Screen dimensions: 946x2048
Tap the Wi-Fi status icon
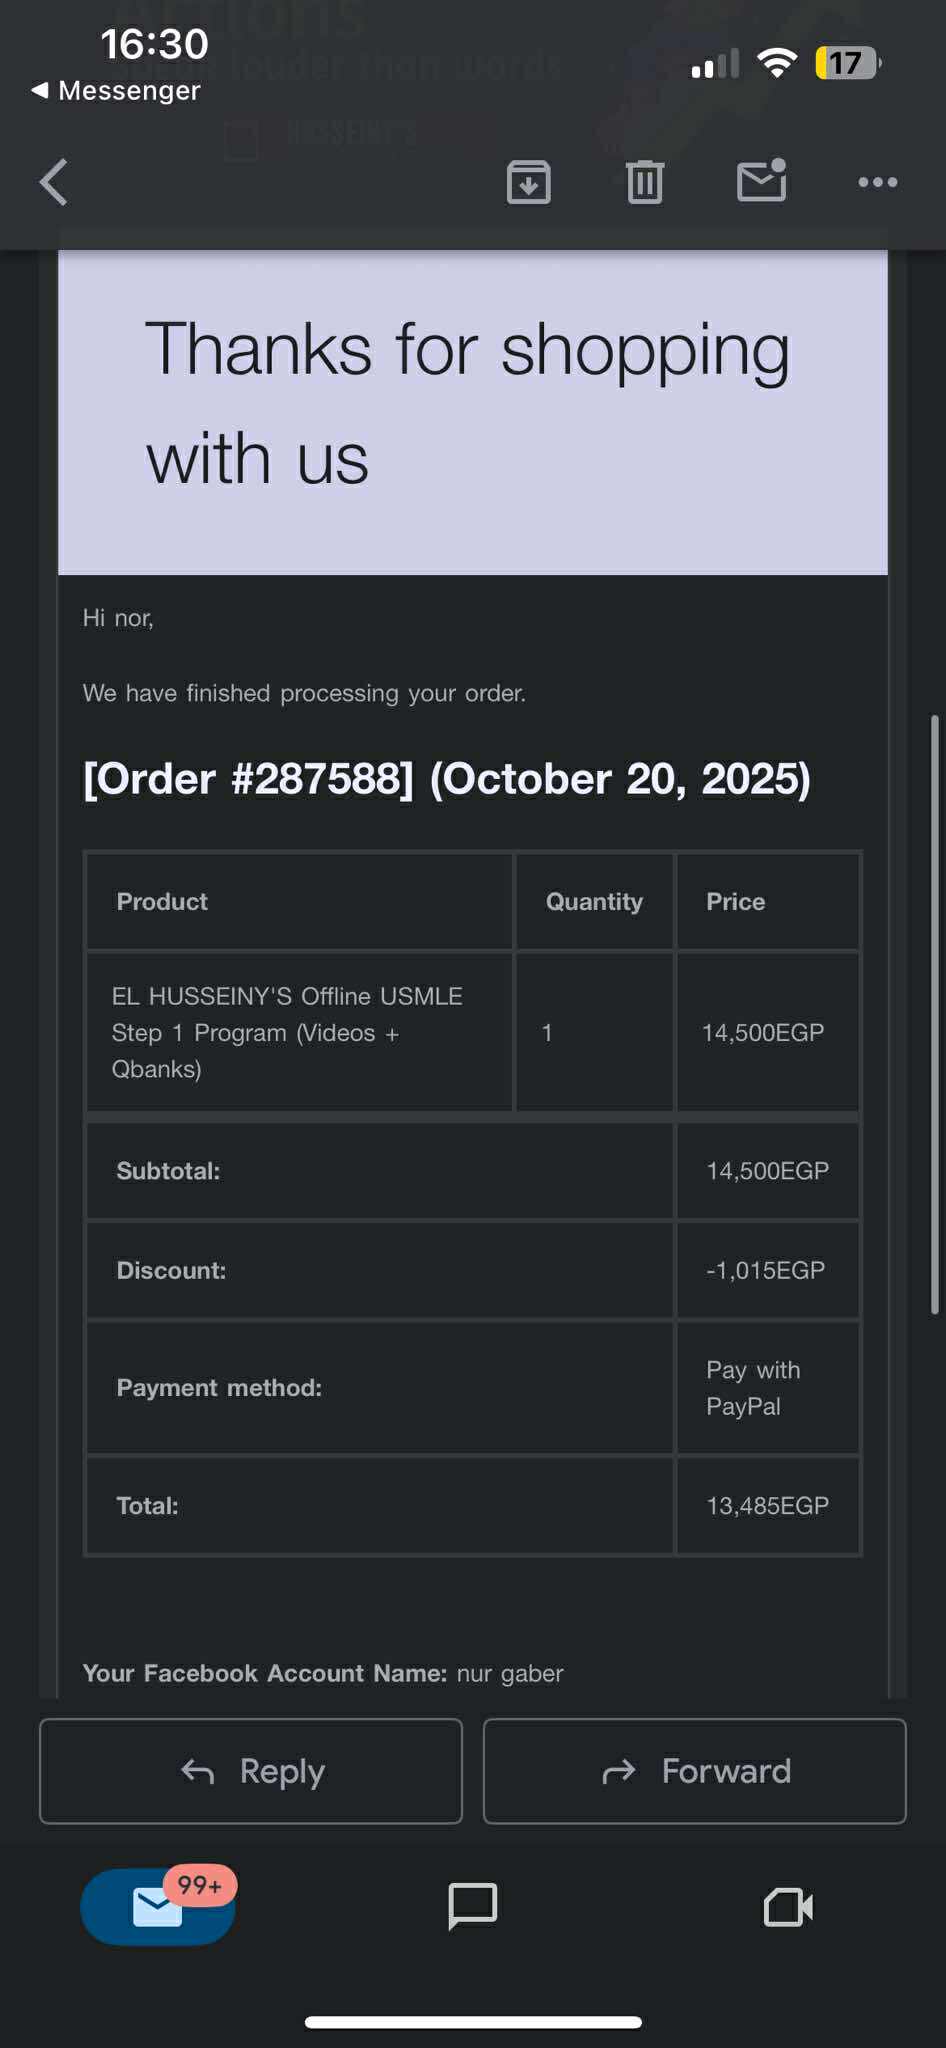point(776,63)
